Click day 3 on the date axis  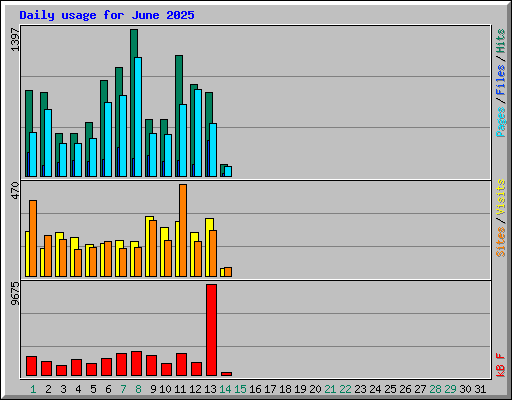point(63,389)
